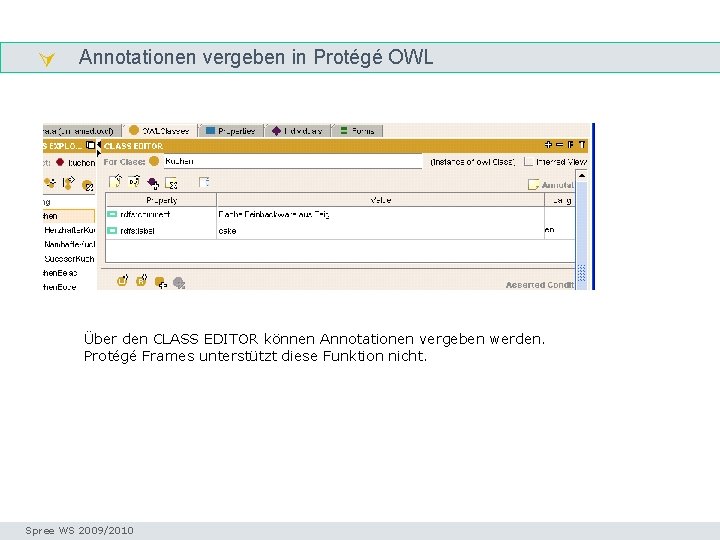
Task: Click the scrollbar up arrow in Class Editor
Action: click(x=582, y=175)
